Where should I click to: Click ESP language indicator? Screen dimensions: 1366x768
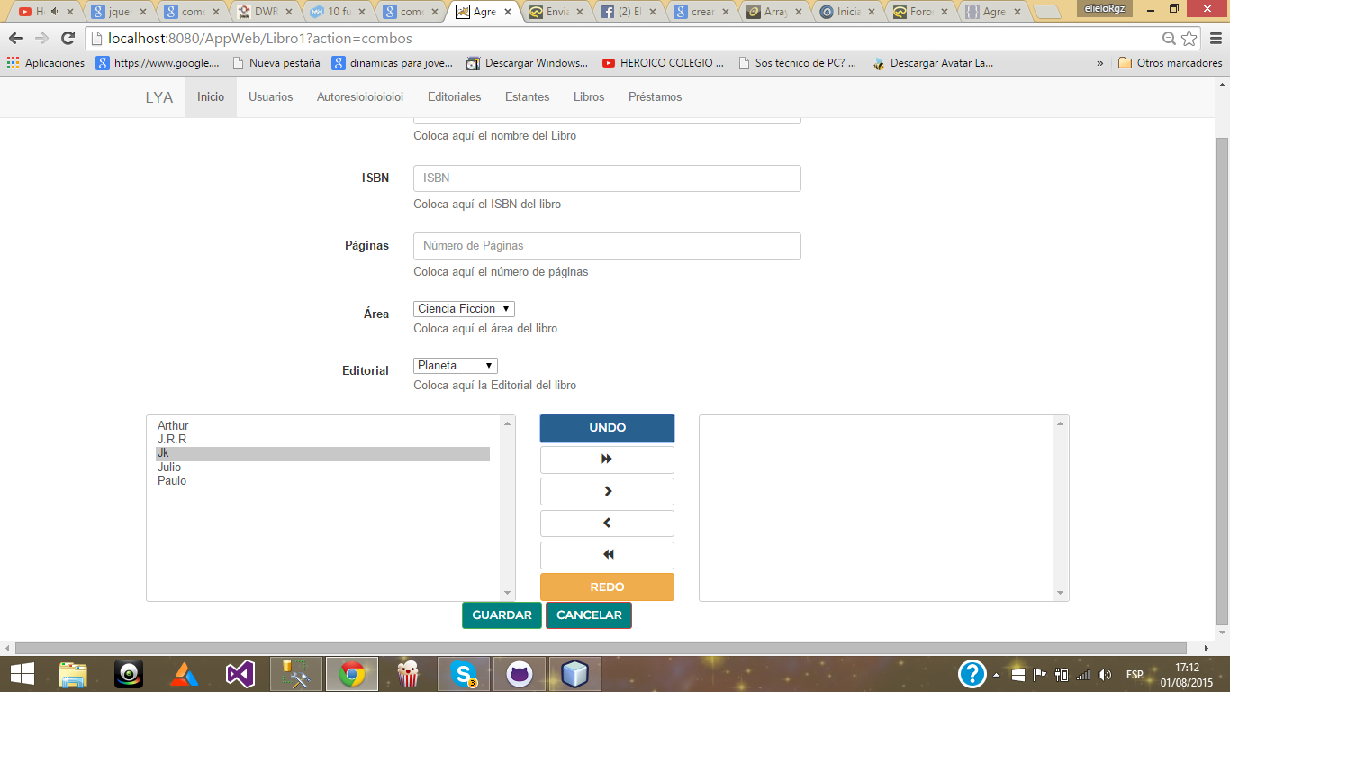pyautogui.click(x=1135, y=675)
